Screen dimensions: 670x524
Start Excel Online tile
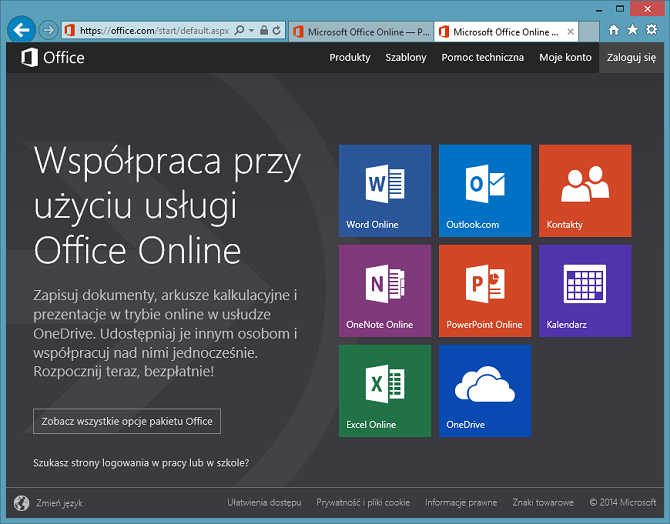coord(385,390)
